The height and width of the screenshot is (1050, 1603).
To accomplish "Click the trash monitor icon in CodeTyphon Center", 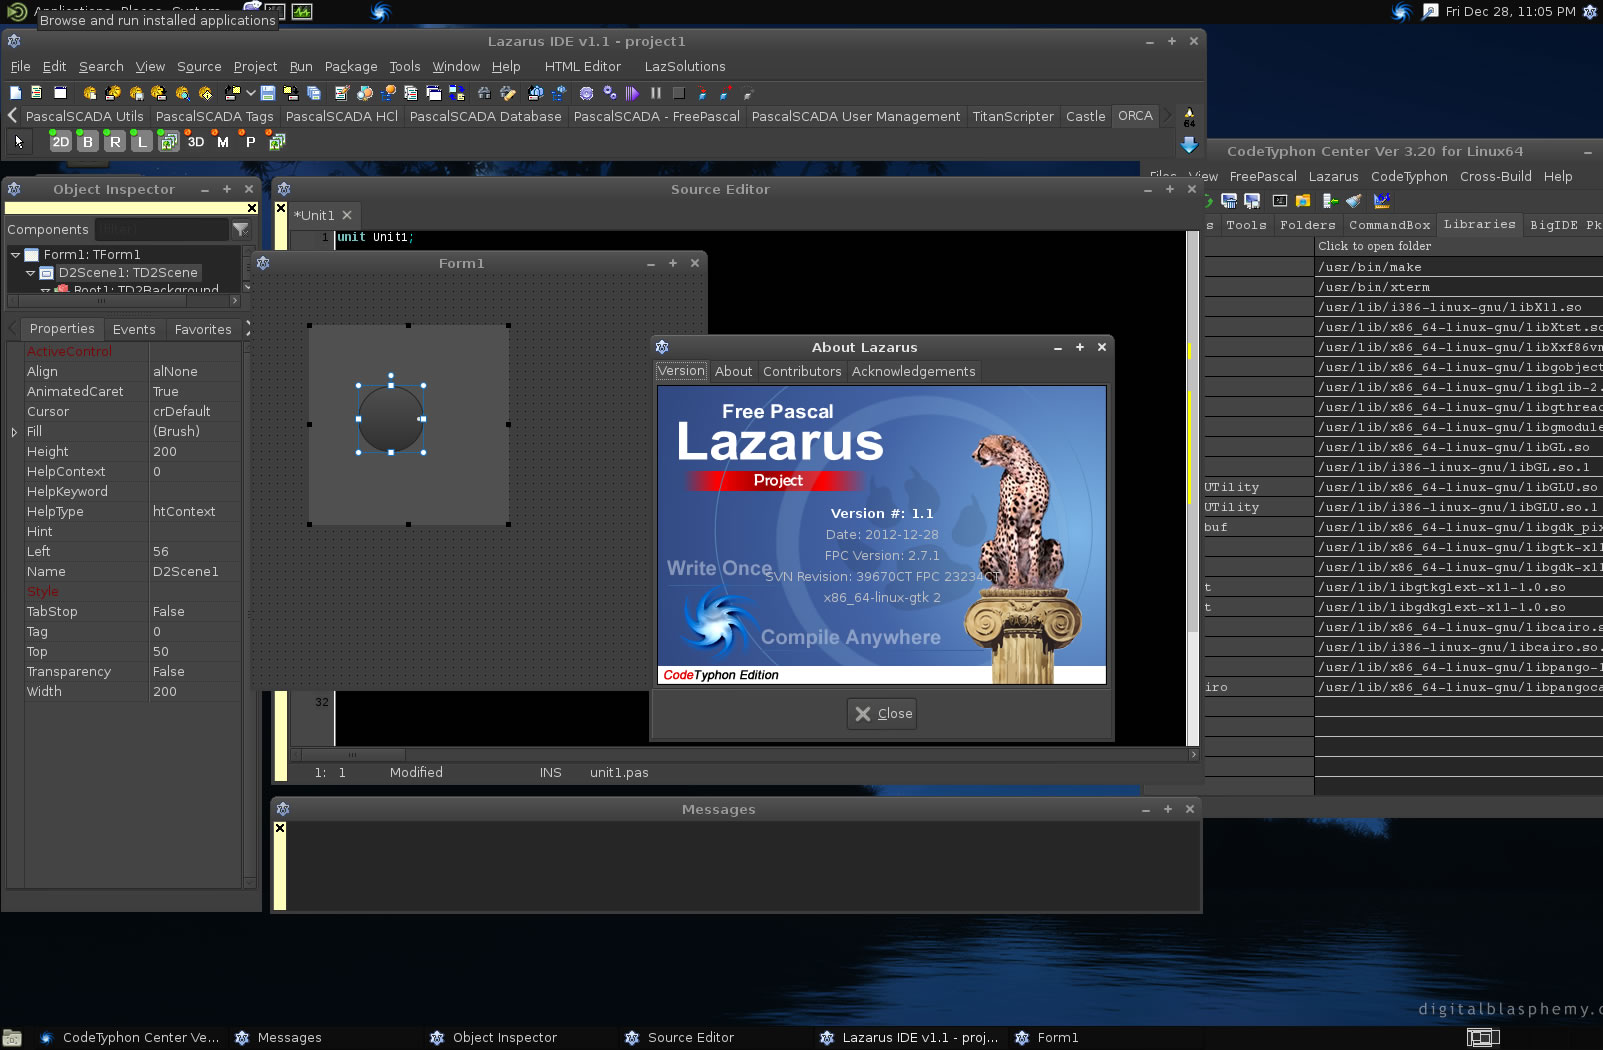I will pos(1229,201).
